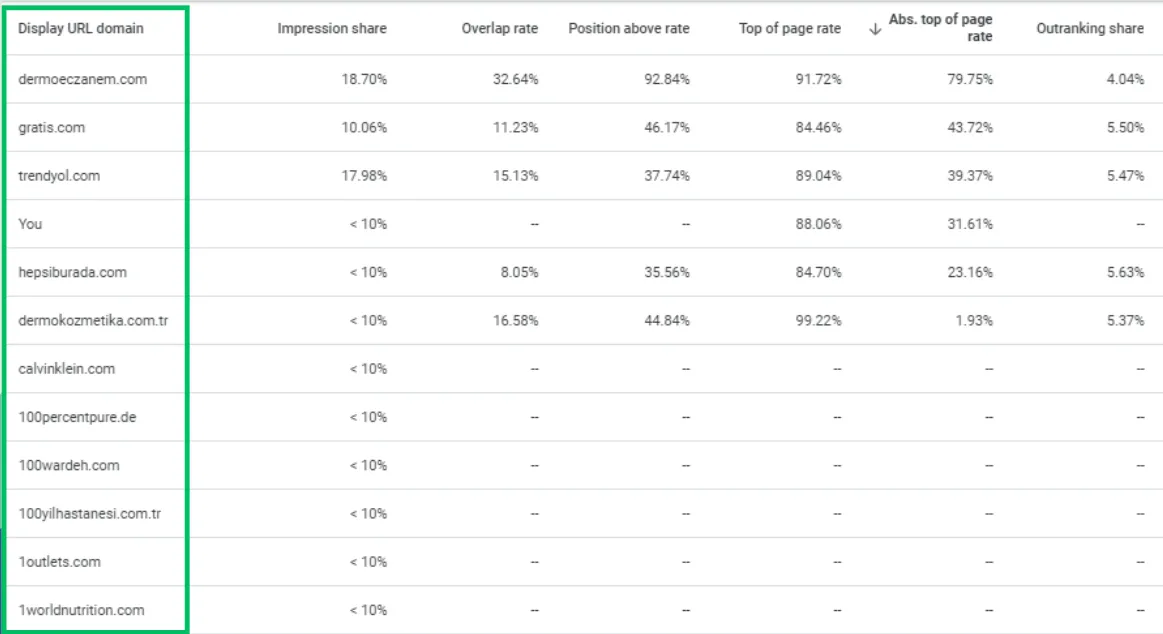Sort by the Overlap rate column header
This screenshot has height=634, width=1163.
click(499, 29)
